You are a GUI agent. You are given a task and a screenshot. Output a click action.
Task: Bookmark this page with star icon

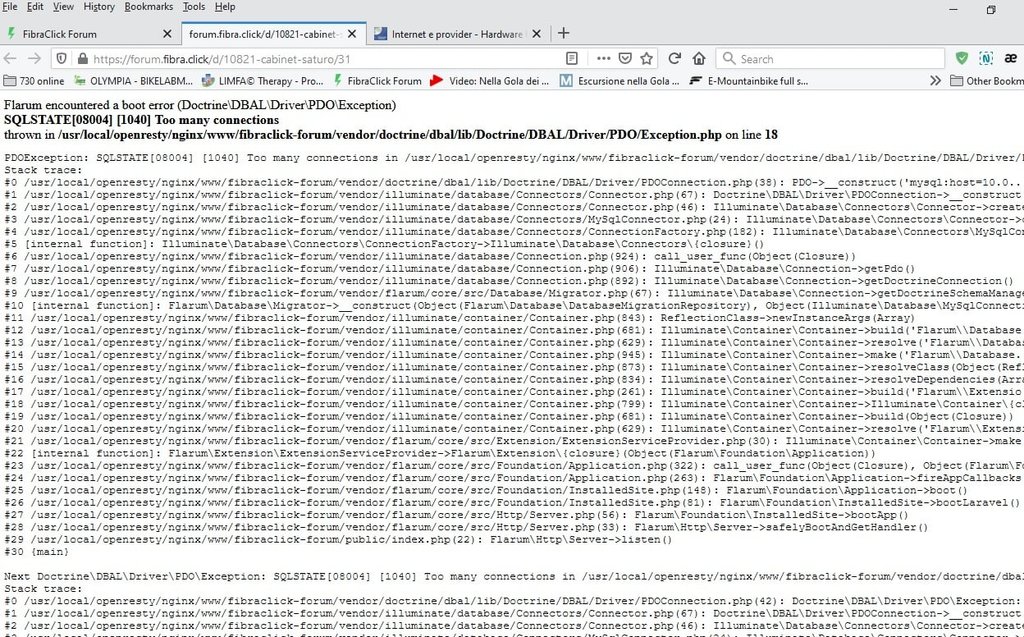pyautogui.click(x=647, y=58)
